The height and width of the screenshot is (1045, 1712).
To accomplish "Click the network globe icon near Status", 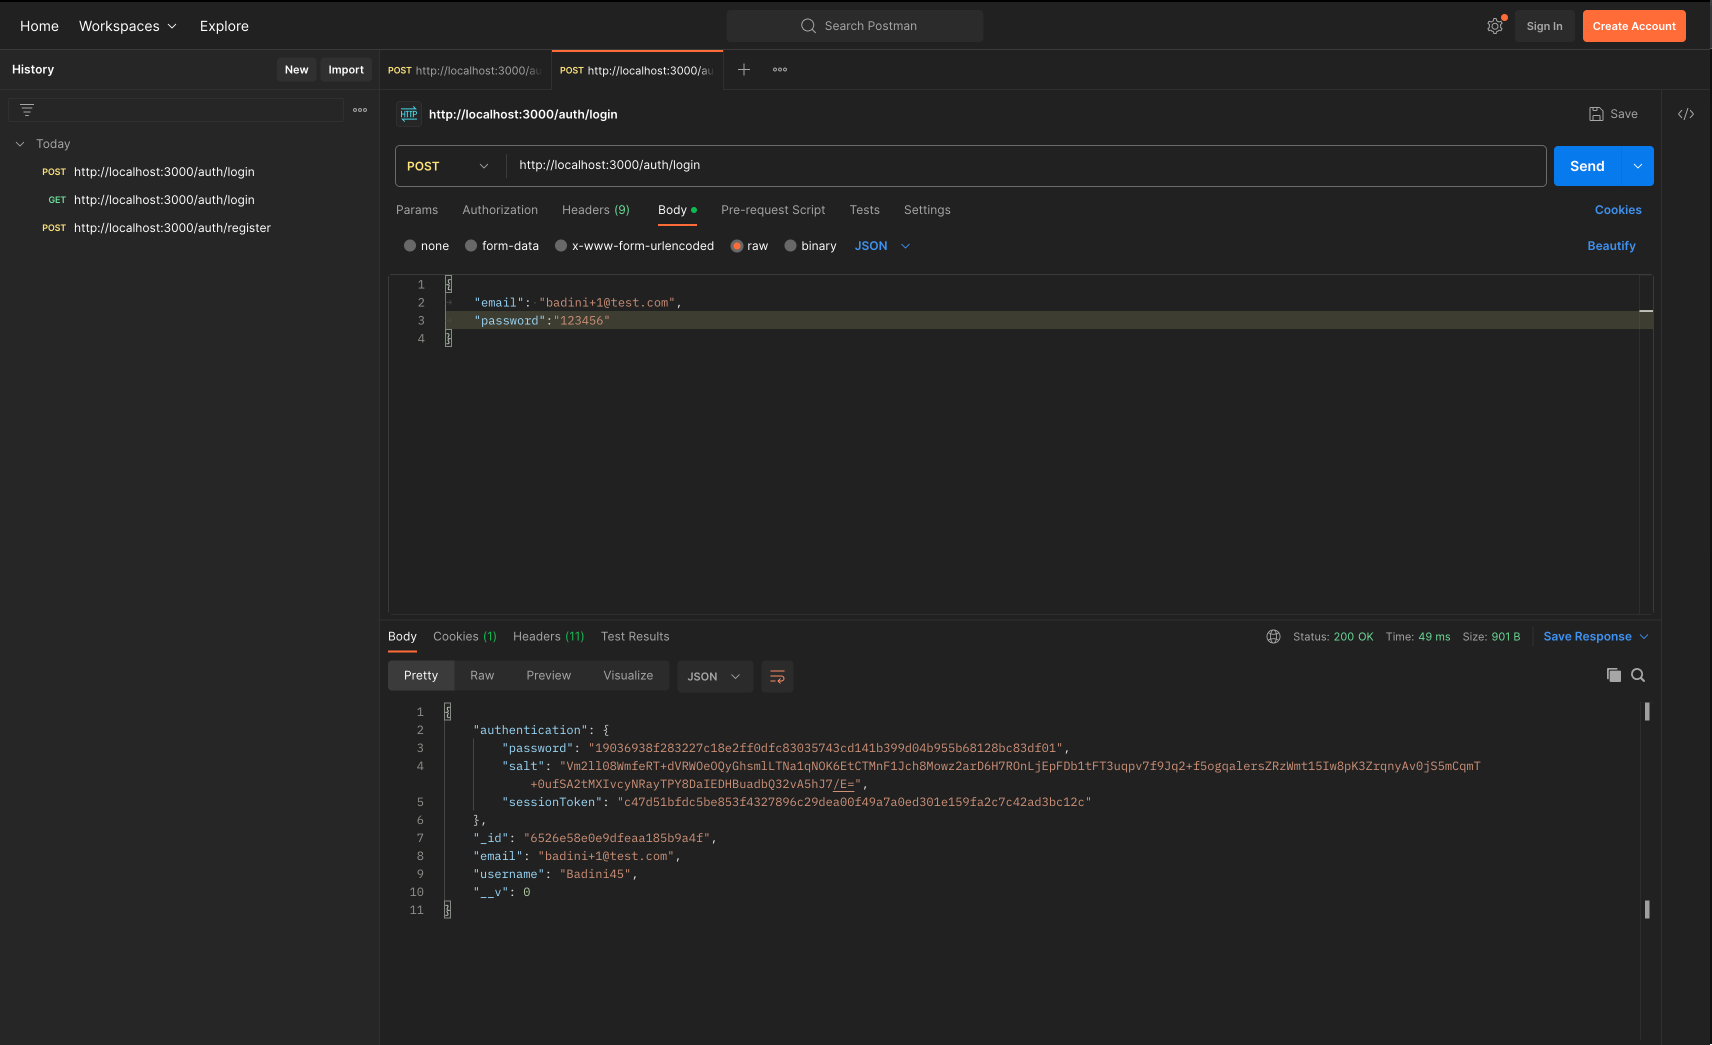I will [x=1273, y=637].
